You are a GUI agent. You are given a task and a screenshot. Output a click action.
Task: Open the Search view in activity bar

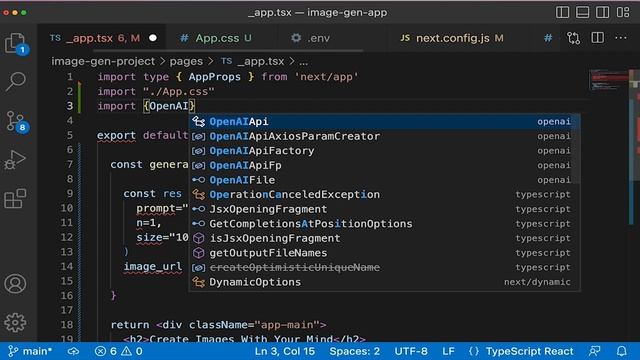pyautogui.click(x=16, y=82)
